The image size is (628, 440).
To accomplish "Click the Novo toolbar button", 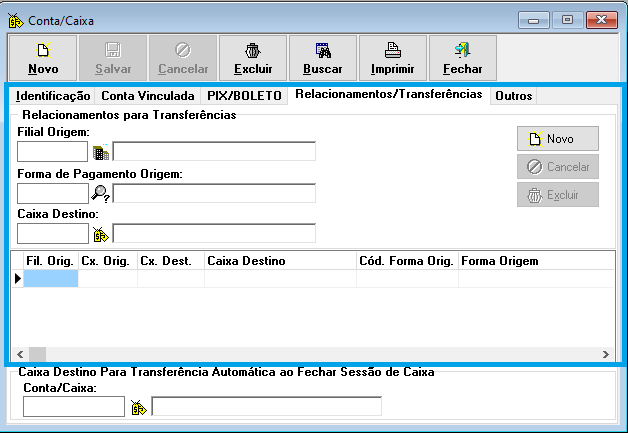I will (43, 58).
